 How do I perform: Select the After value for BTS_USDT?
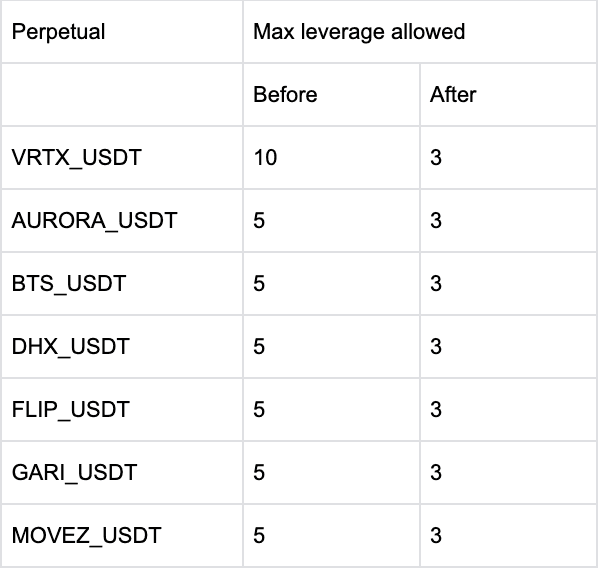(x=436, y=284)
